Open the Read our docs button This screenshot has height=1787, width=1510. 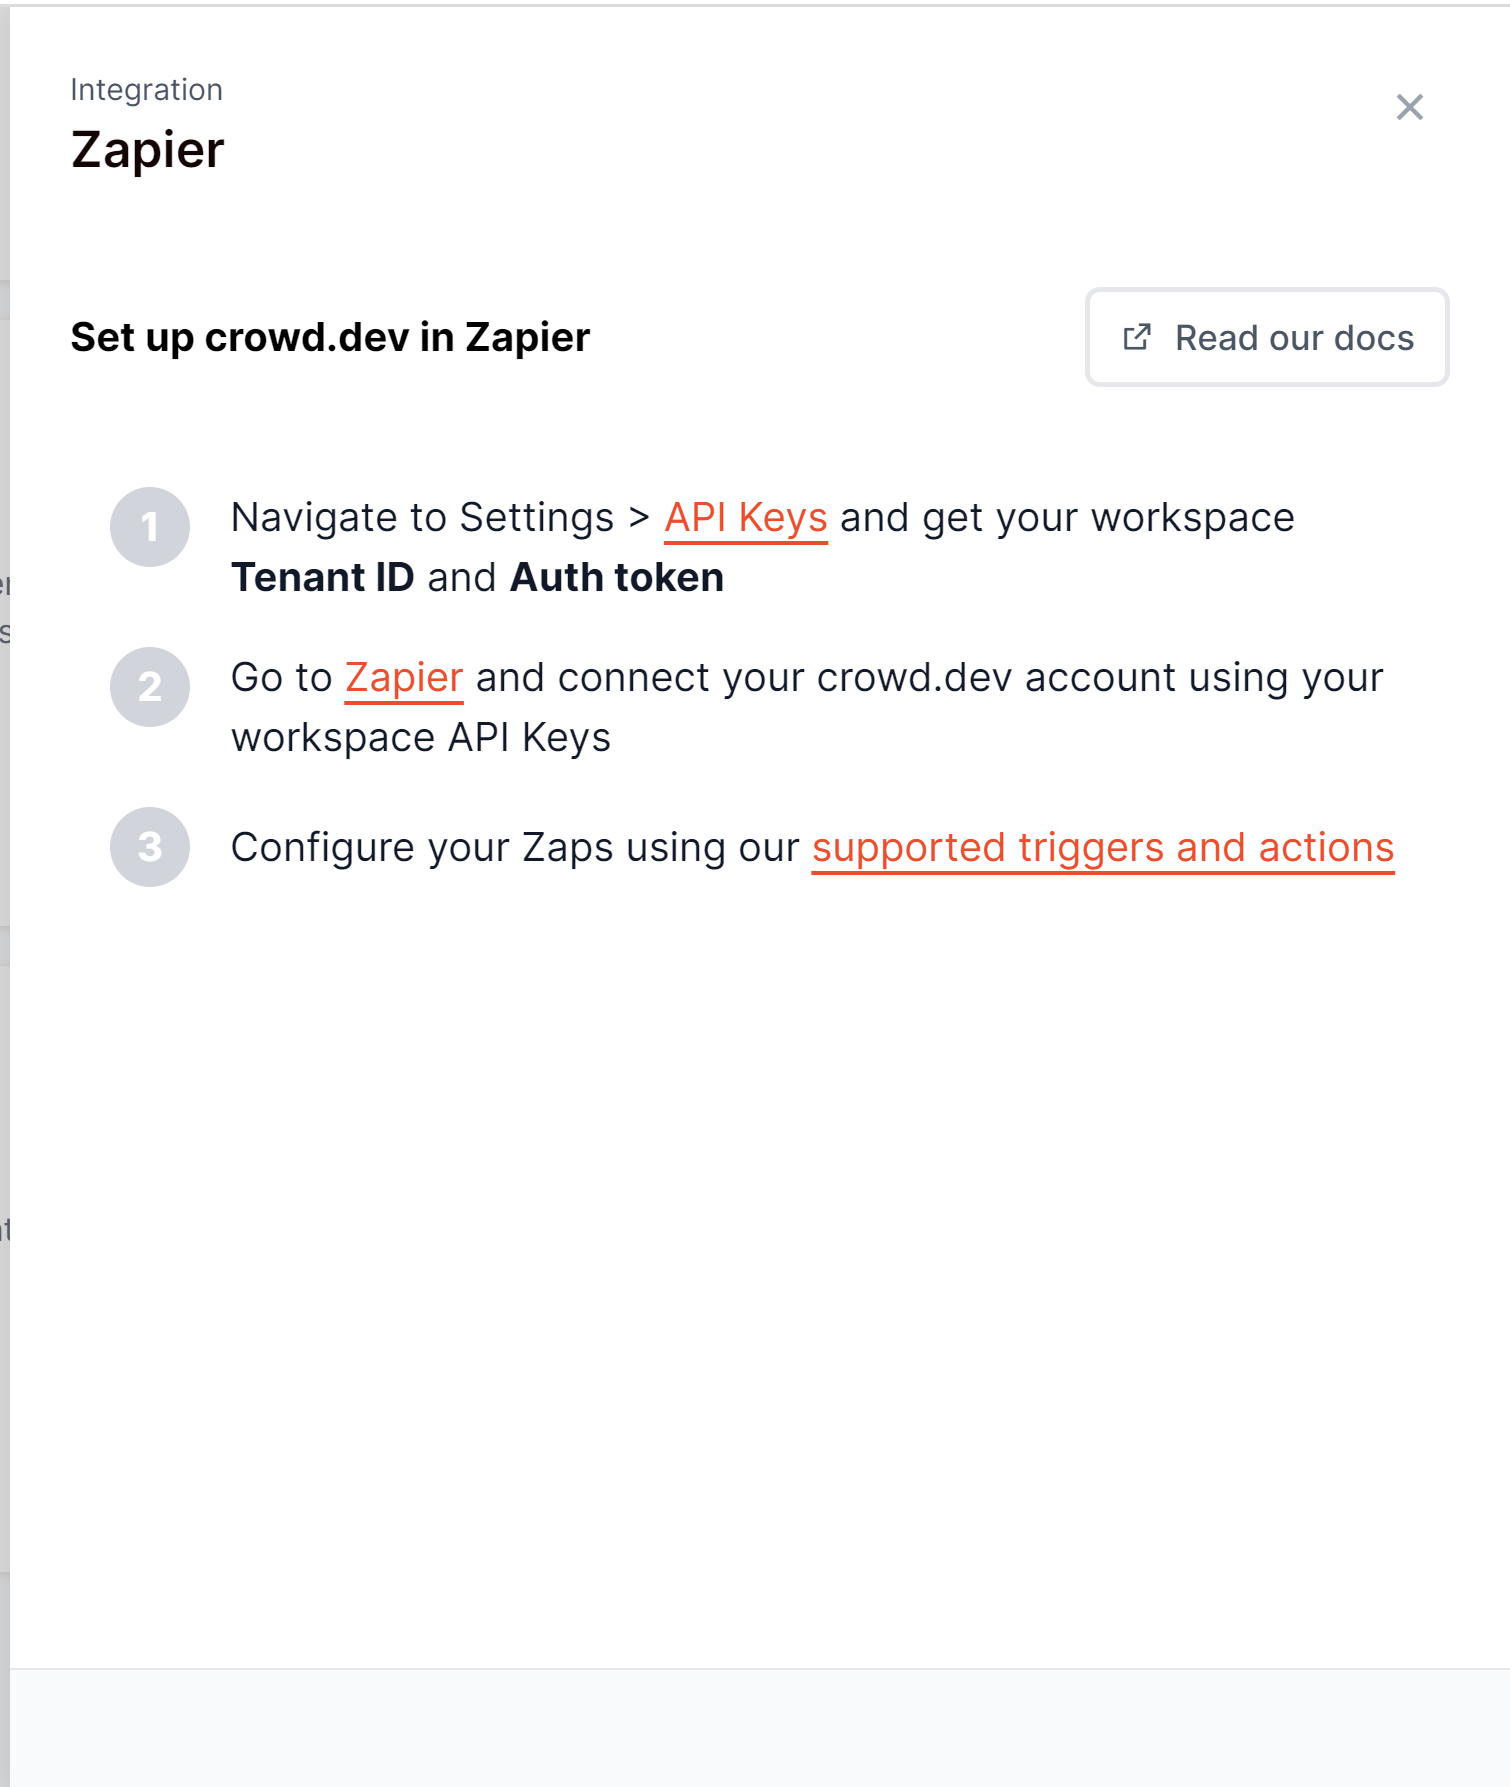tap(1267, 337)
